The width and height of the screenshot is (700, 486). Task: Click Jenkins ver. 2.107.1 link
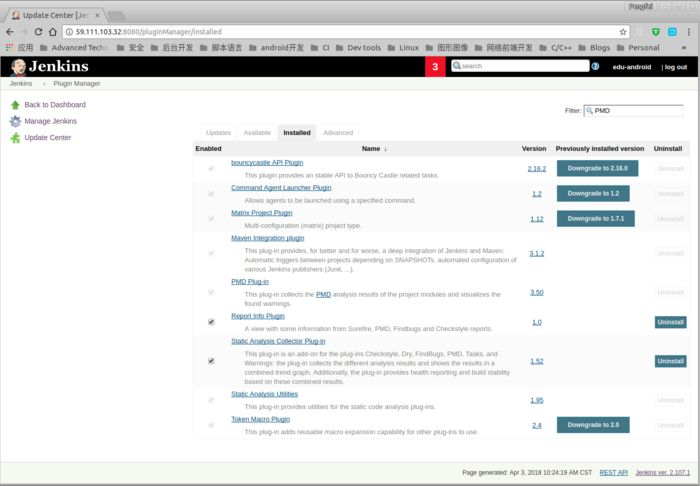[663, 473]
